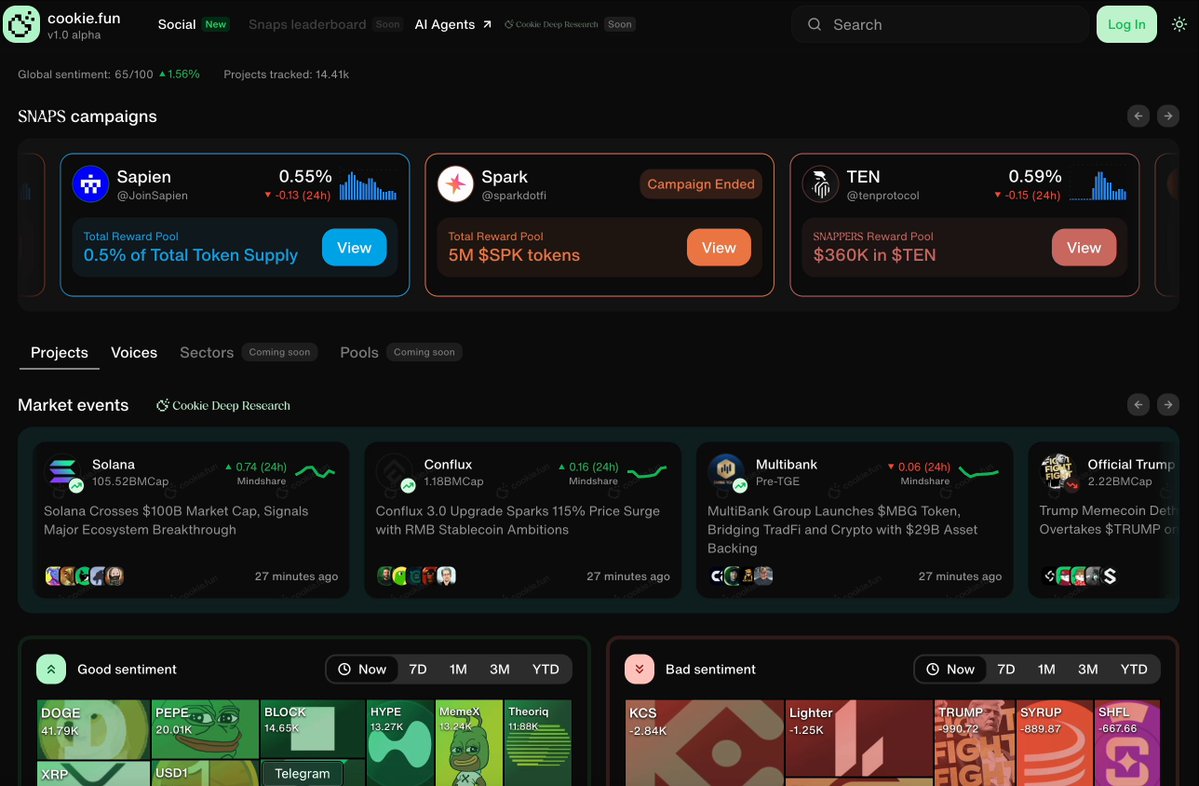Click the Lighter bad sentiment tile

(x=859, y=738)
